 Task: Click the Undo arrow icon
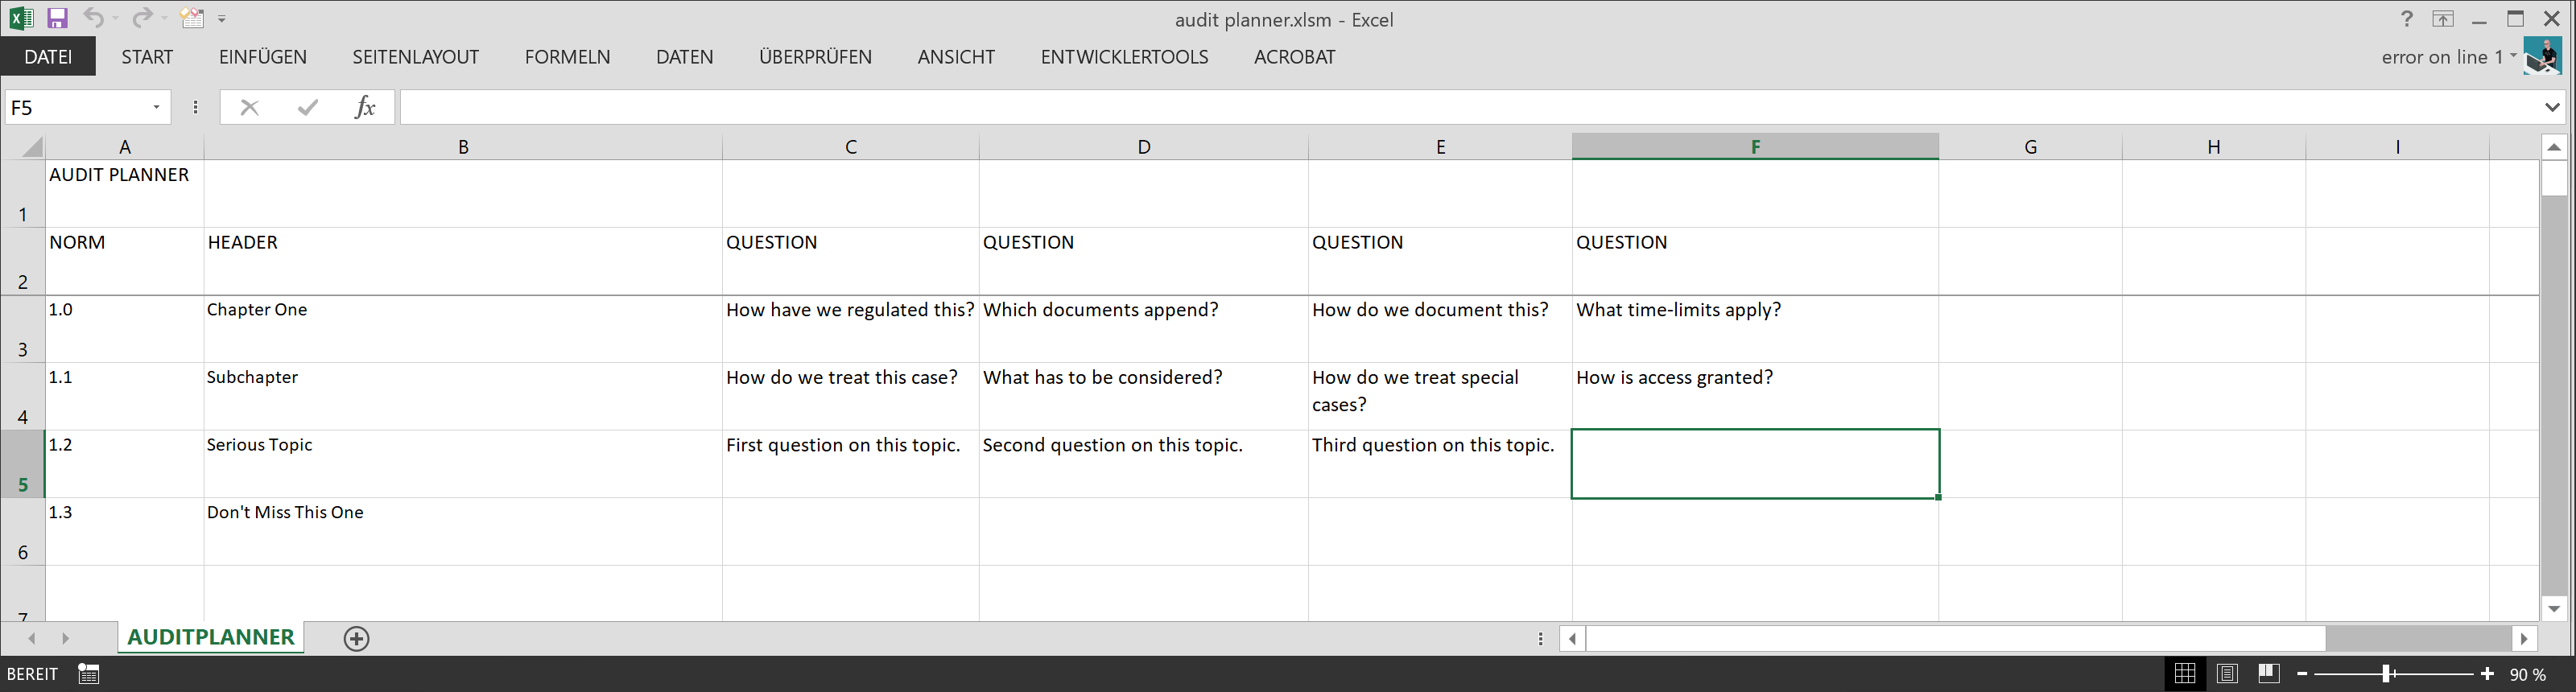[93, 18]
